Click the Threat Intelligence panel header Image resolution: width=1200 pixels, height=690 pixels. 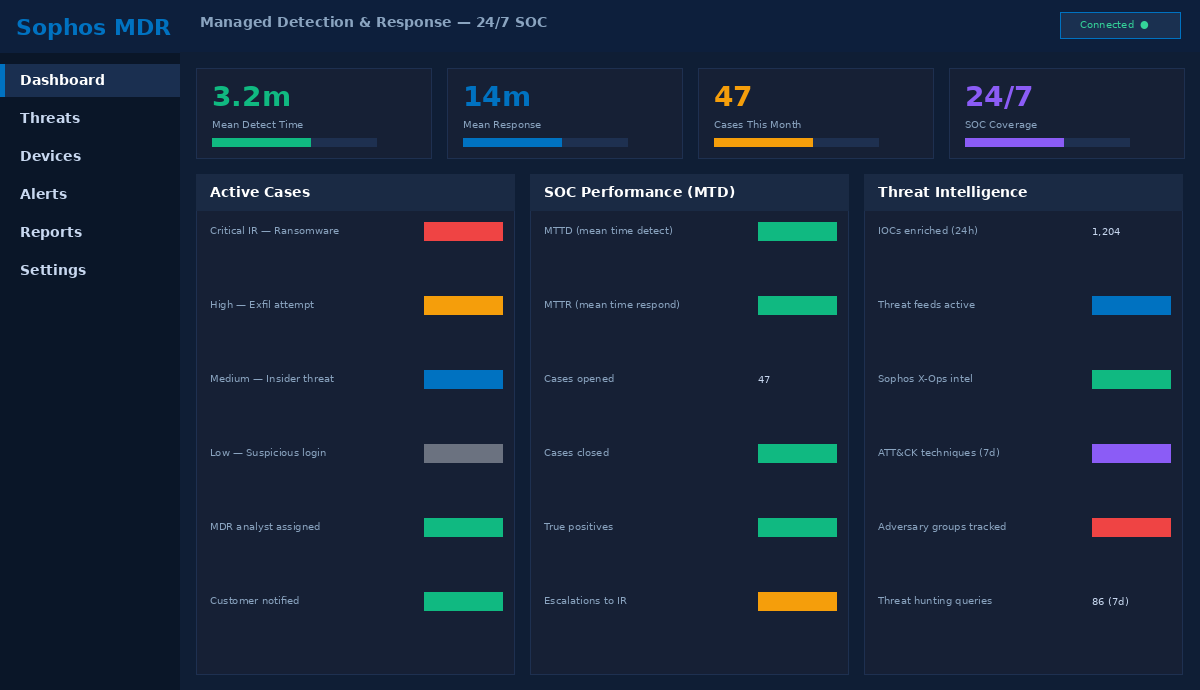click(1023, 192)
